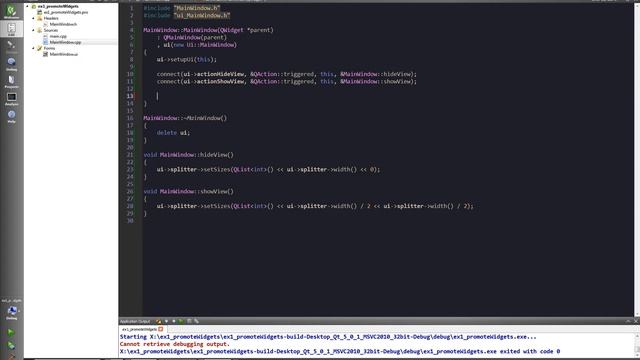Re-run the application from output toolbar
The width and height of the screenshot is (640, 360).
tap(181, 321)
